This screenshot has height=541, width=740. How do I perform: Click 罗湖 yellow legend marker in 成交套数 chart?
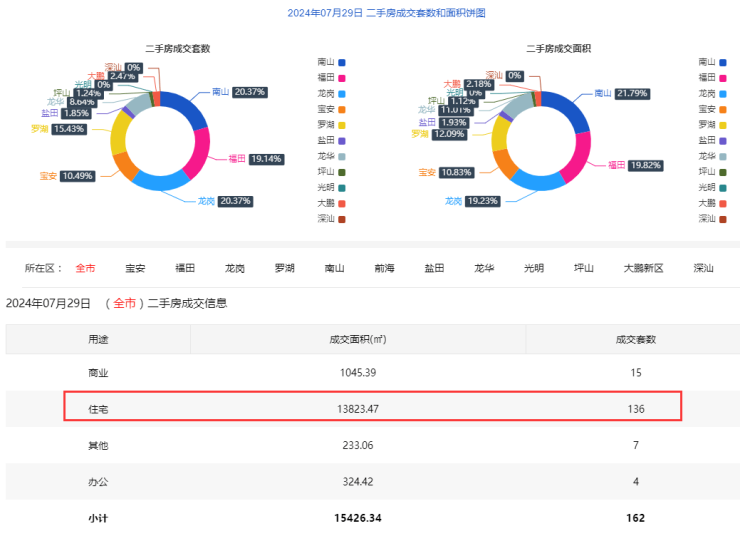tap(341, 124)
